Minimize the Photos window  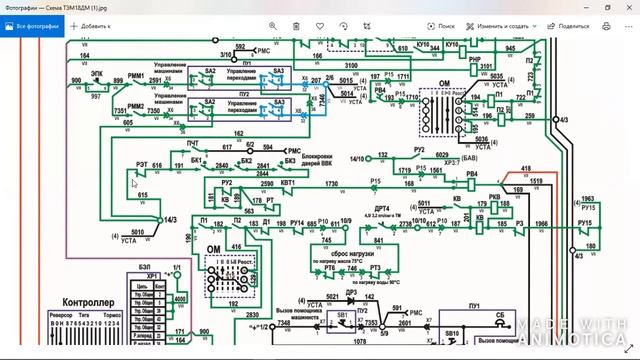pyautogui.click(x=587, y=8)
